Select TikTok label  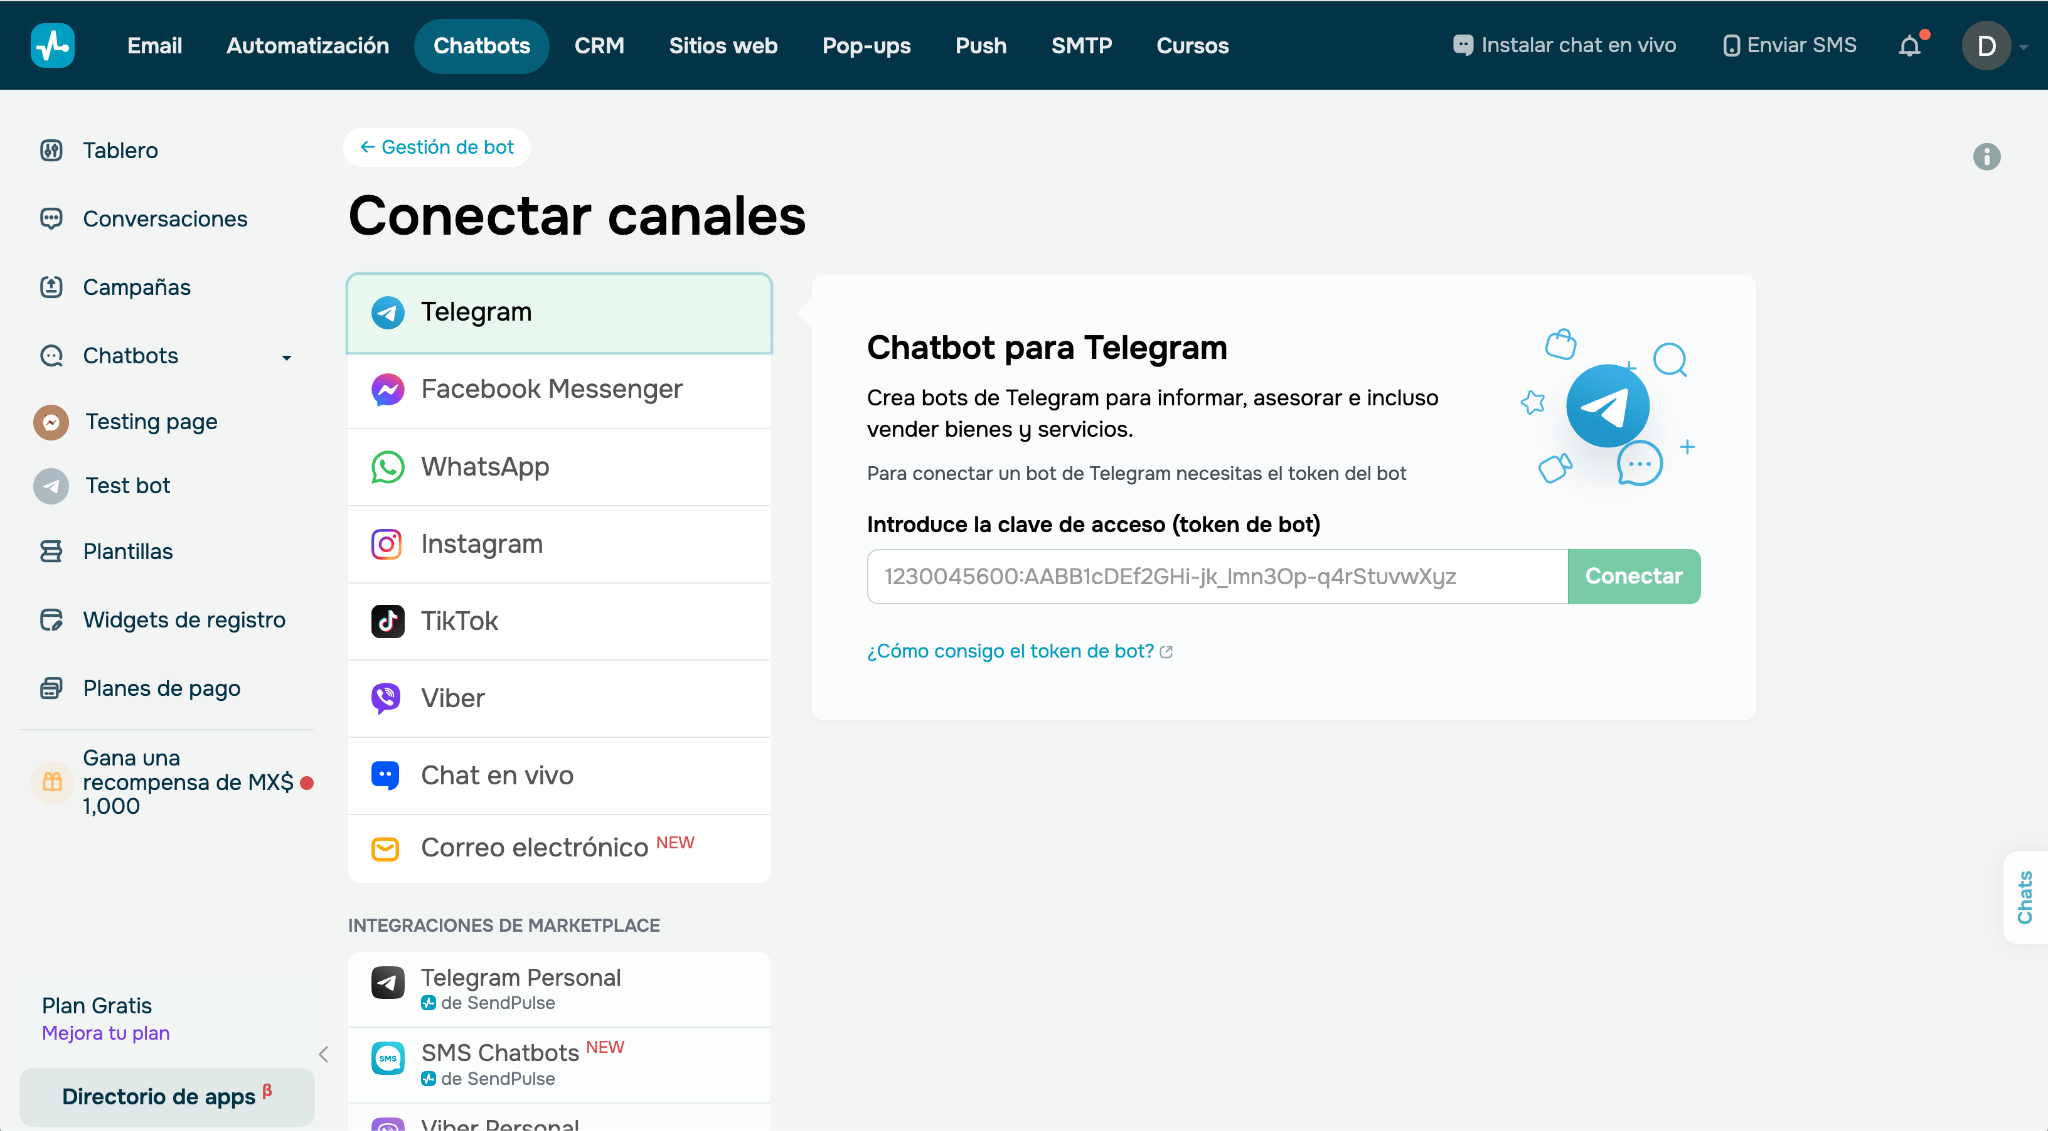tap(459, 621)
